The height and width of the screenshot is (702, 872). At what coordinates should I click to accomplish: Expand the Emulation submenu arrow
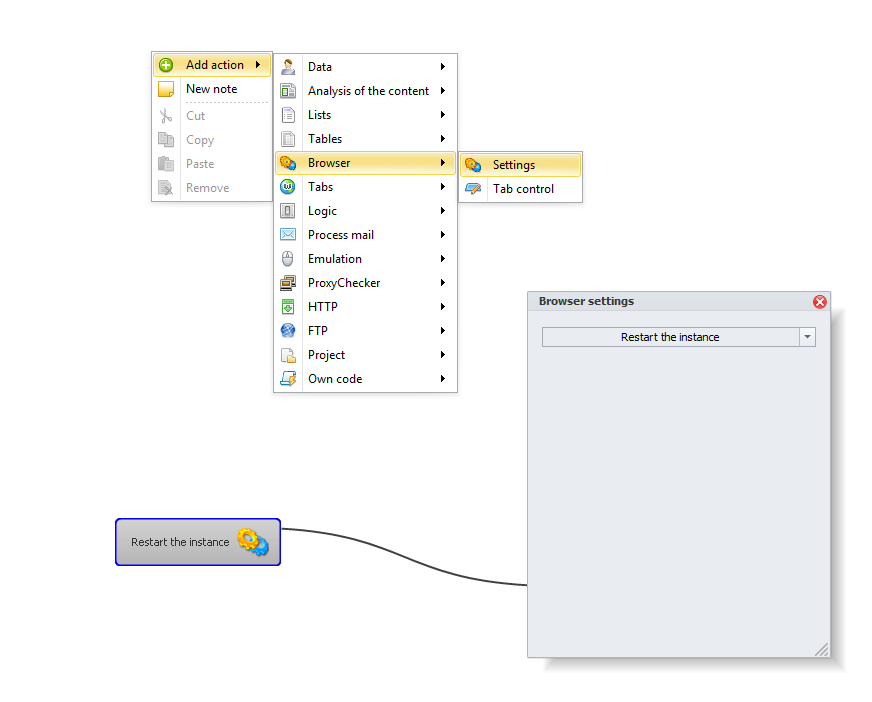(x=443, y=259)
